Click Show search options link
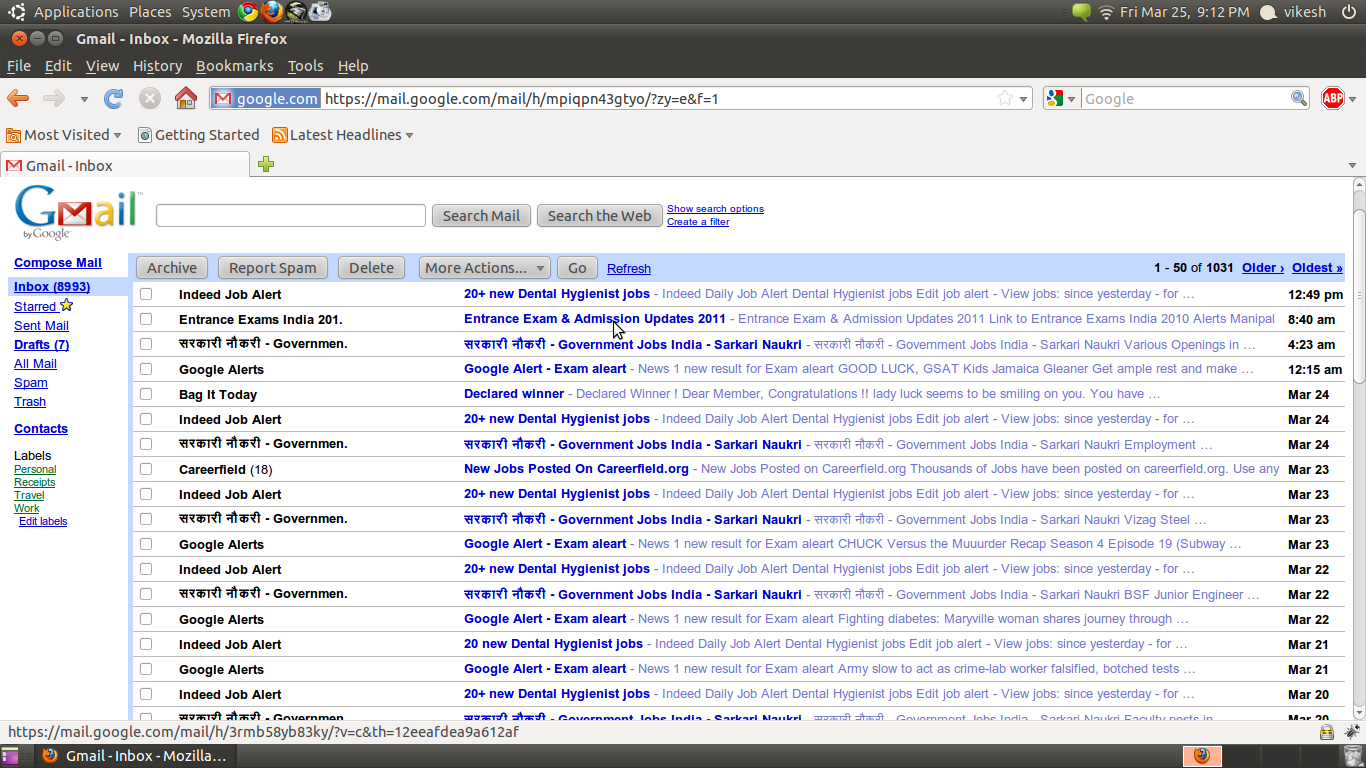1366x768 pixels. (715, 209)
